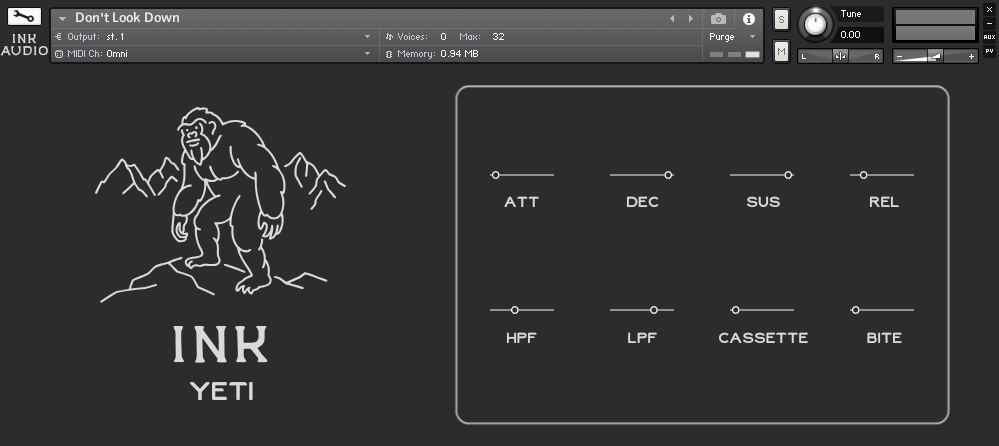The width and height of the screenshot is (999, 446).
Task: Click the Yeti logo illustration
Action: click(220, 200)
